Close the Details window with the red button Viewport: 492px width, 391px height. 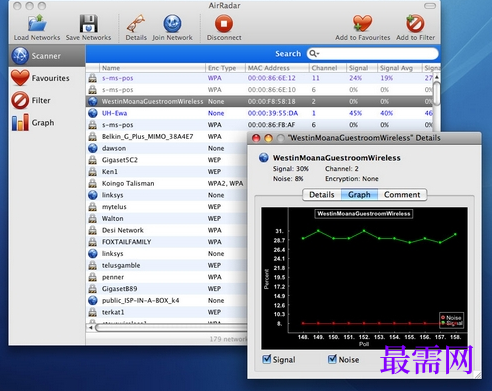[256, 138]
